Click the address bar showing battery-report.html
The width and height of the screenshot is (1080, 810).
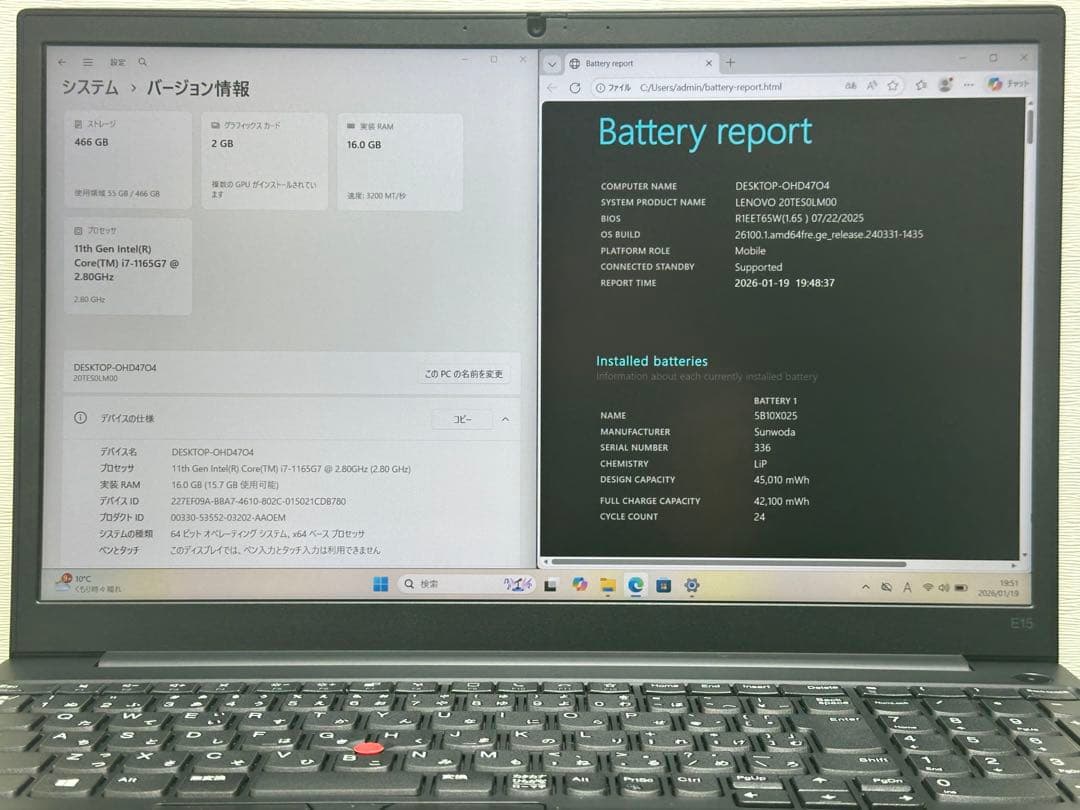tap(700, 86)
